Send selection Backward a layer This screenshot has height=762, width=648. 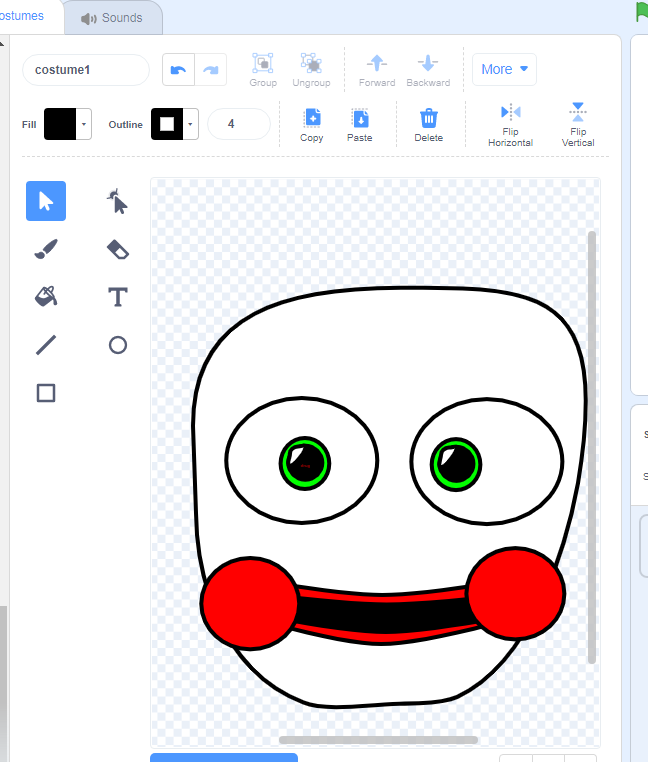click(x=428, y=70)
